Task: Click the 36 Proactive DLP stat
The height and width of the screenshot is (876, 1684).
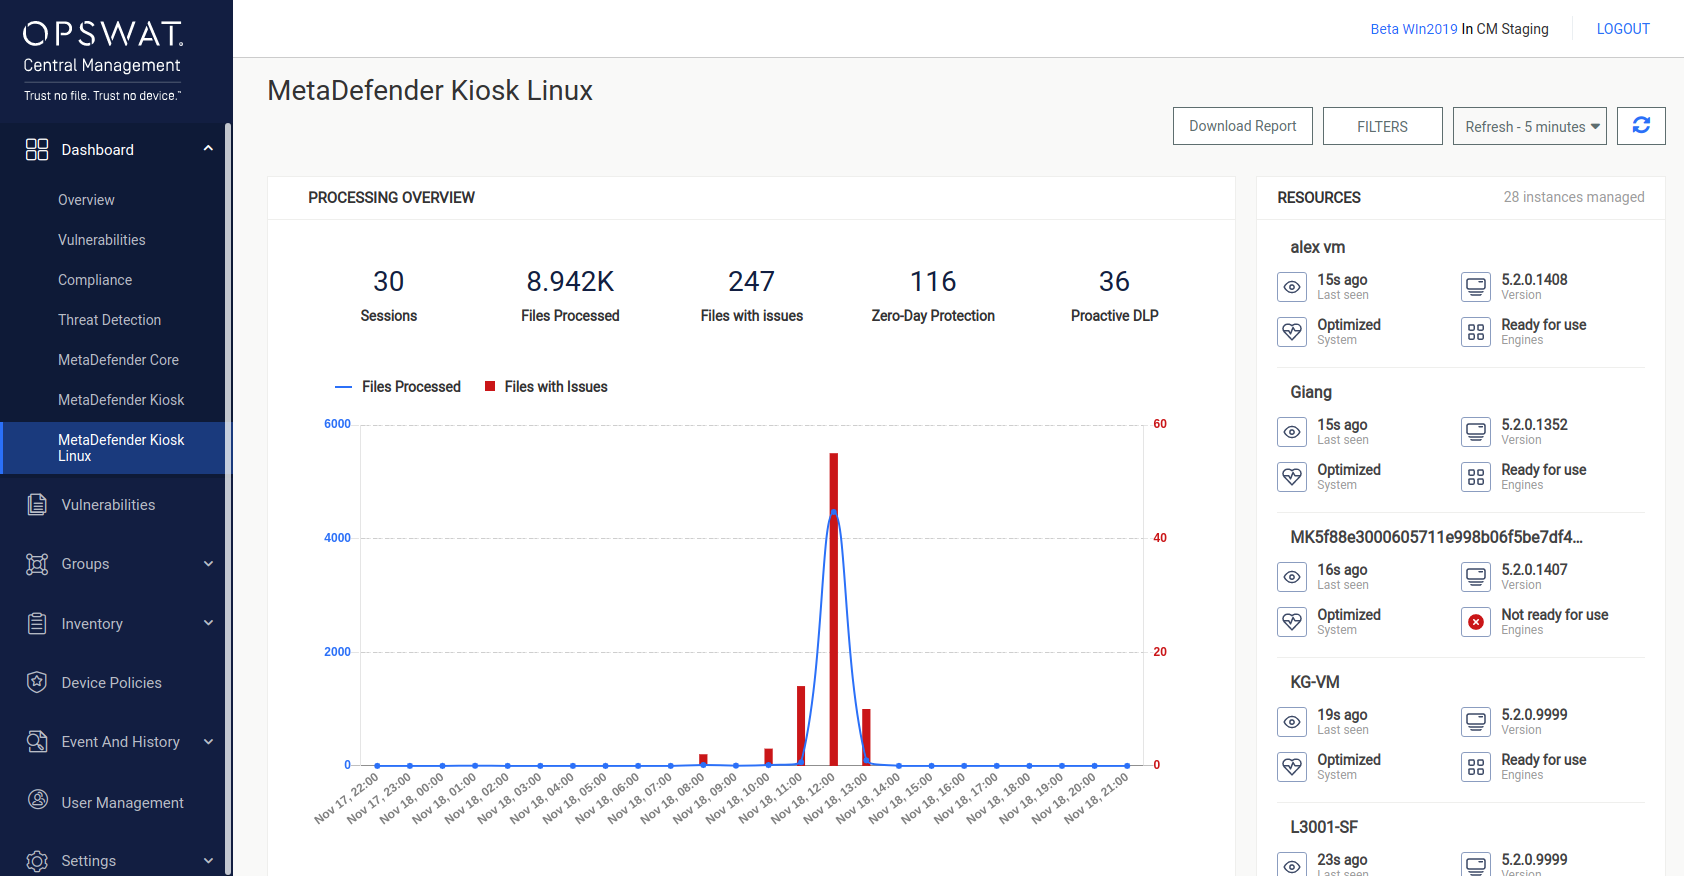Action: coord(1114,297)
